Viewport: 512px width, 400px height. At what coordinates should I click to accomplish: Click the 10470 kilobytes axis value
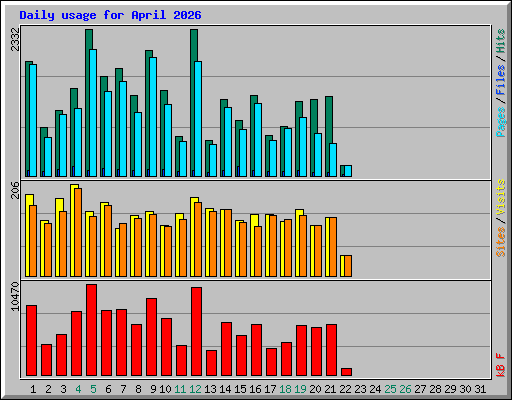15,296
